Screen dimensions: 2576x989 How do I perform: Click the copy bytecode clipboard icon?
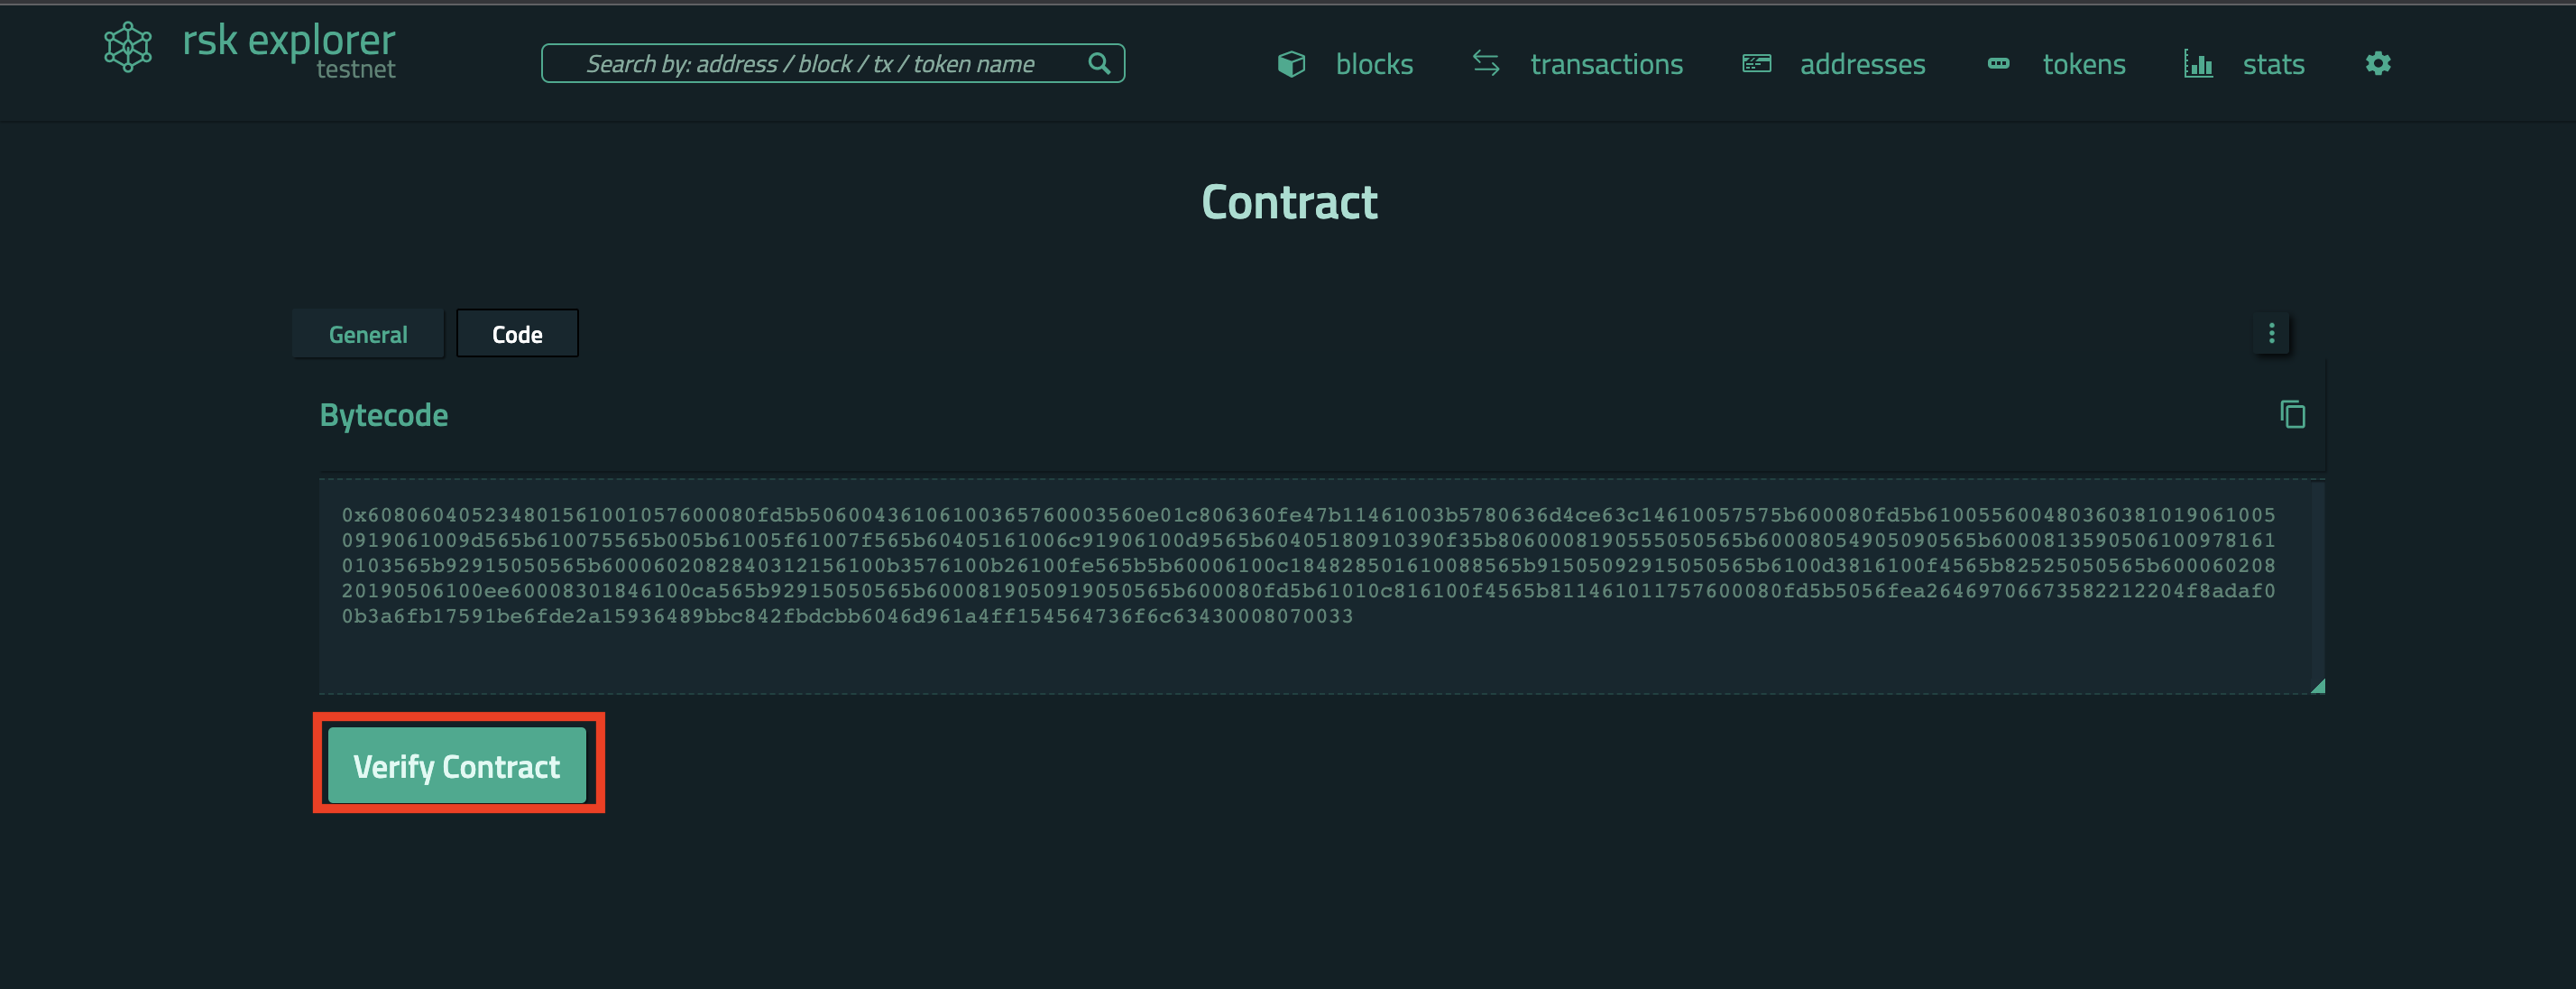click(x=2292, y=416)
